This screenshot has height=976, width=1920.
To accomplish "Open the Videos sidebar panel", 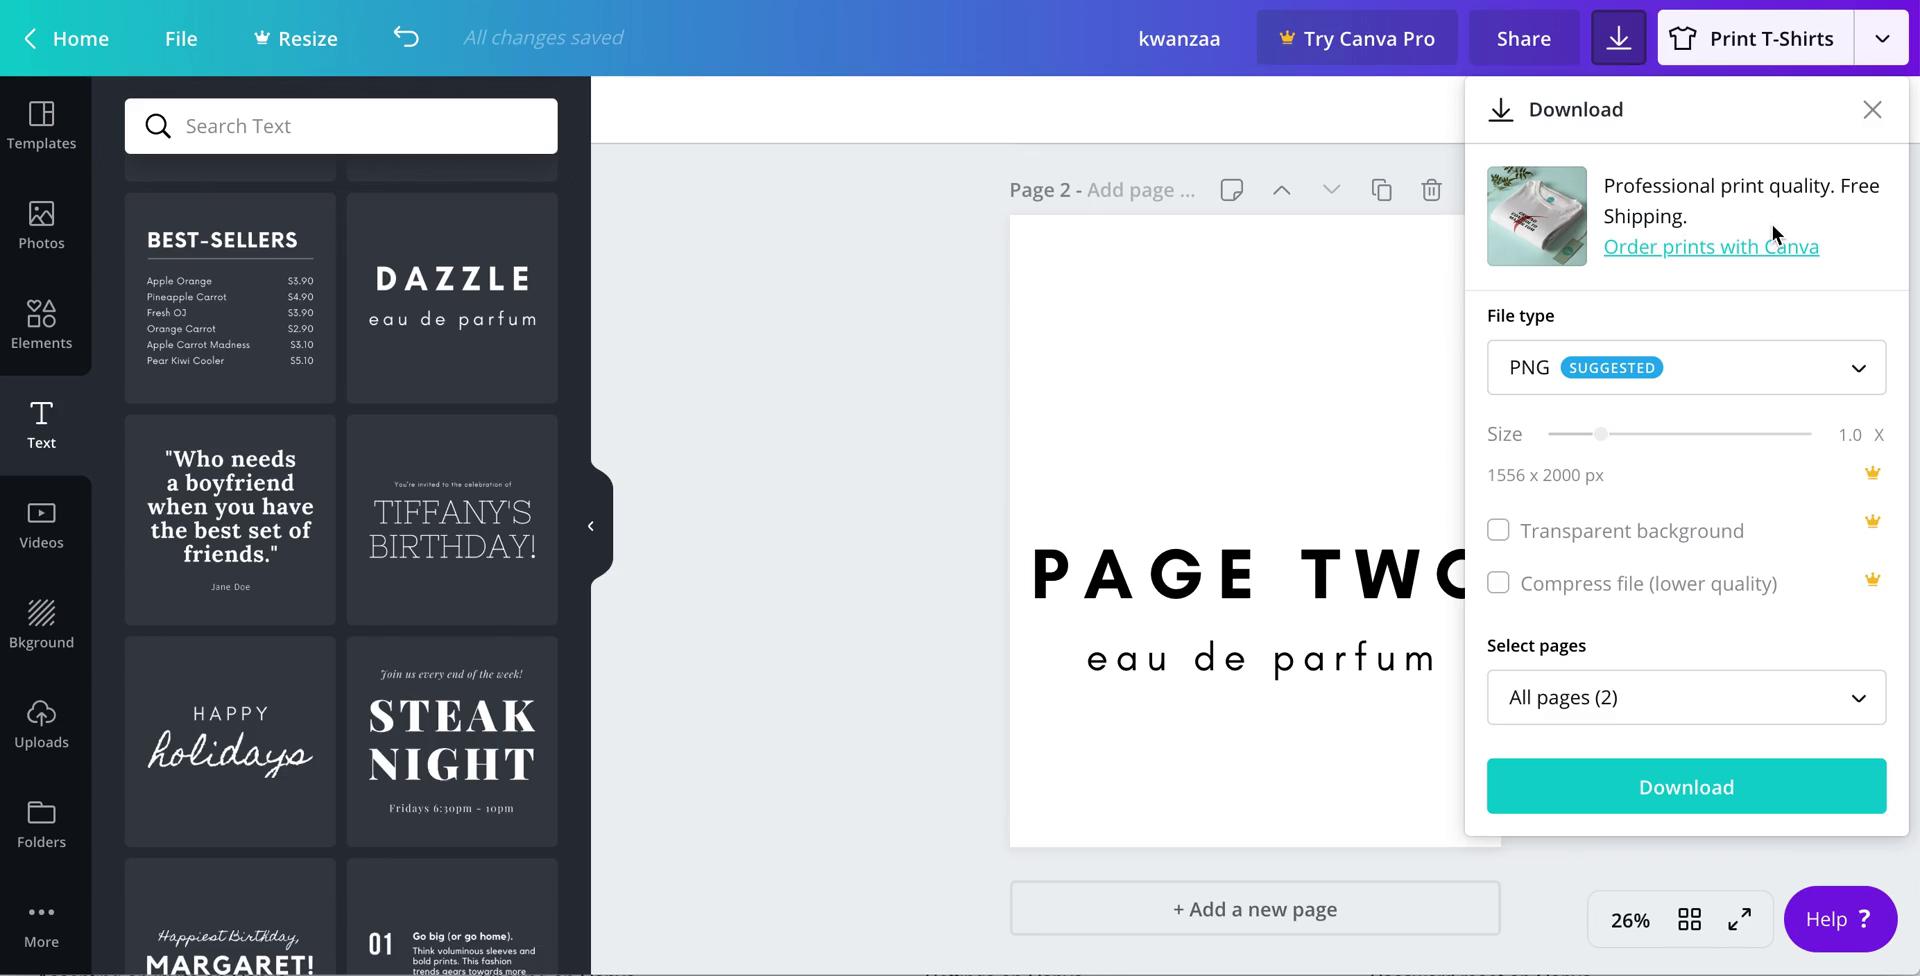I will [x=41, y=526].
